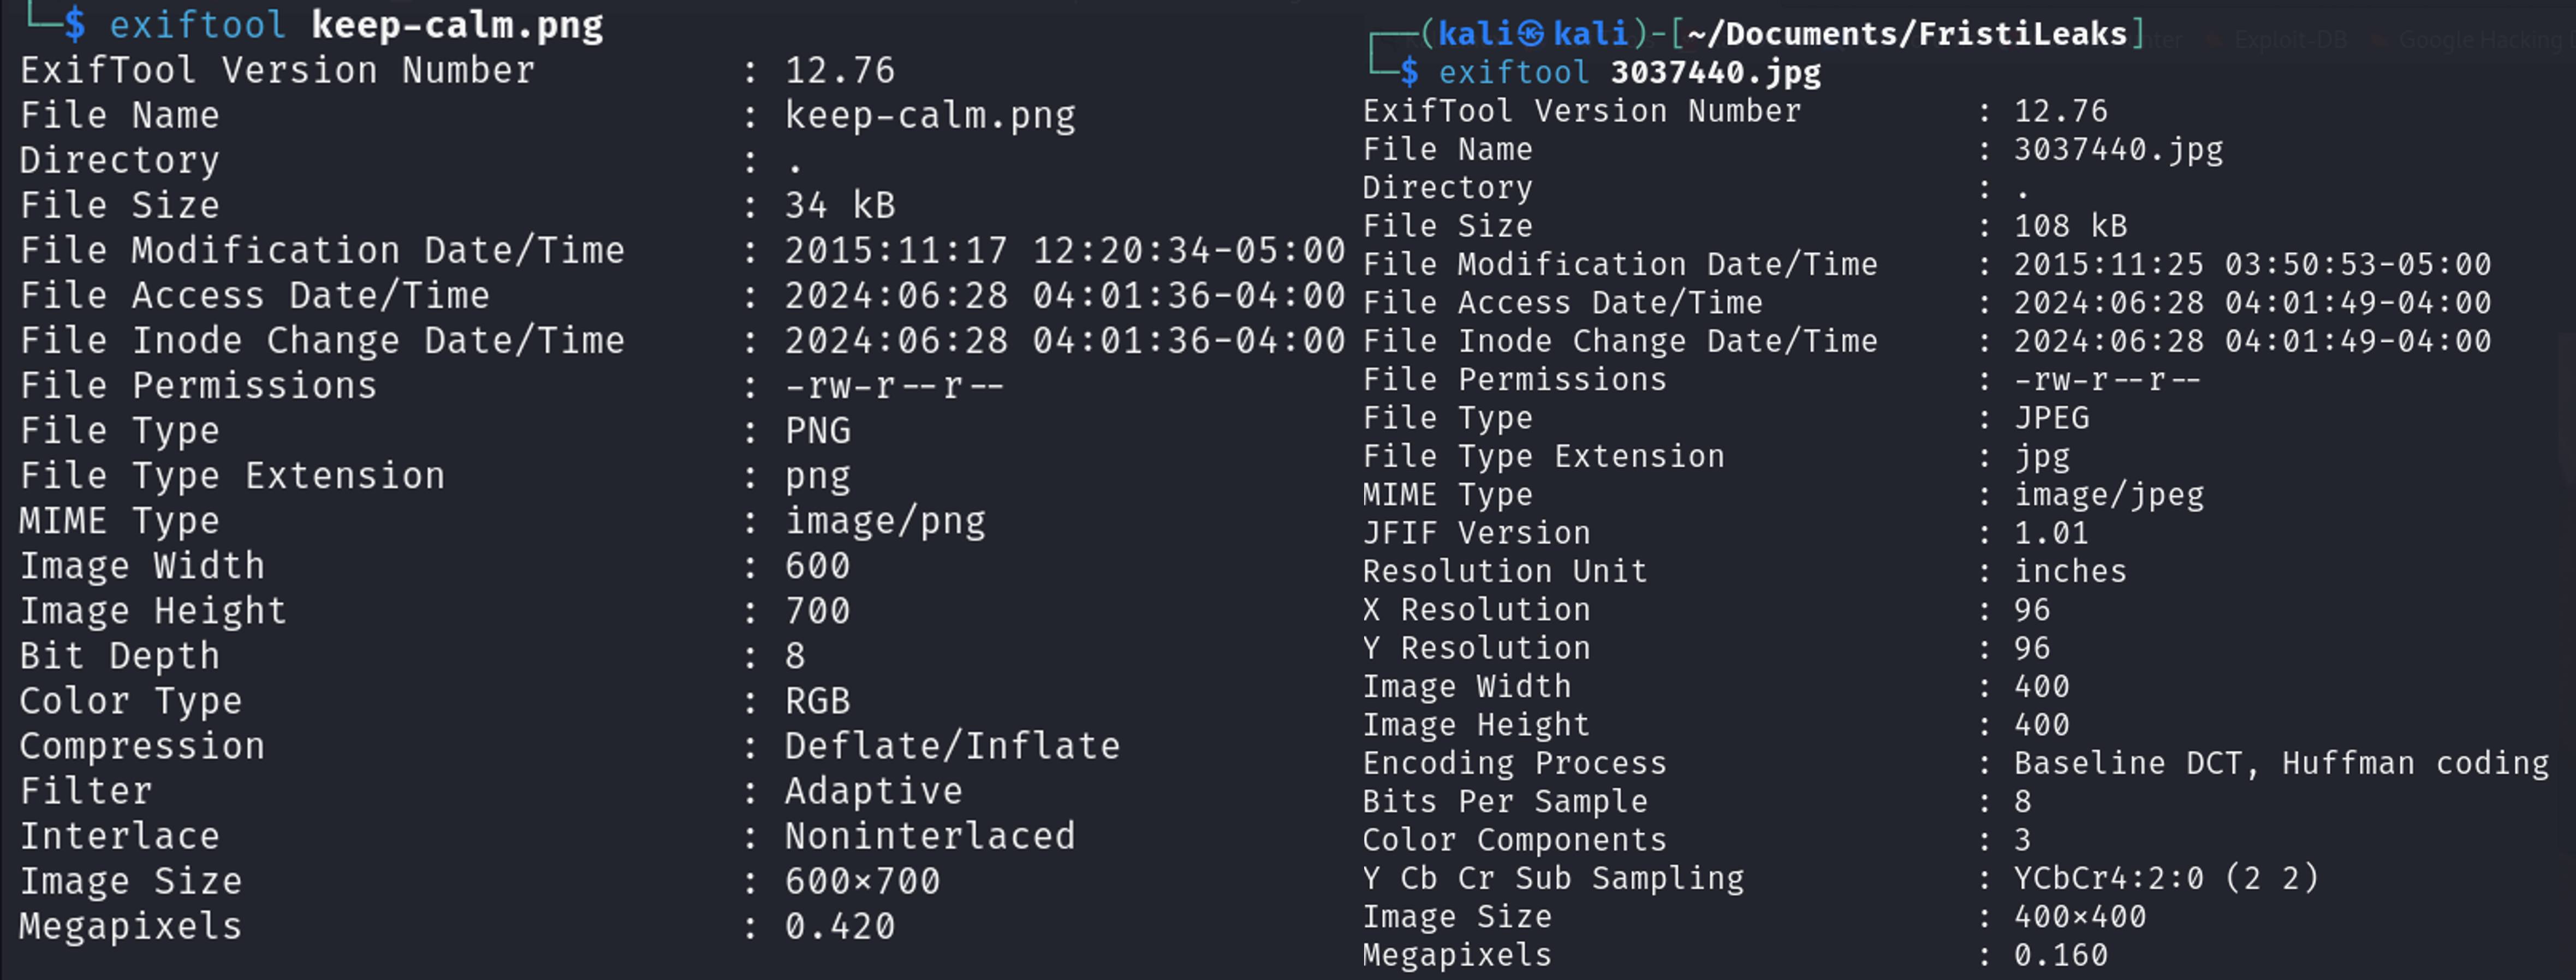Click the JPEG File Type value
Image resolution: width=2576 pixels, height=980 pixels.
(x=2052, y=417)
